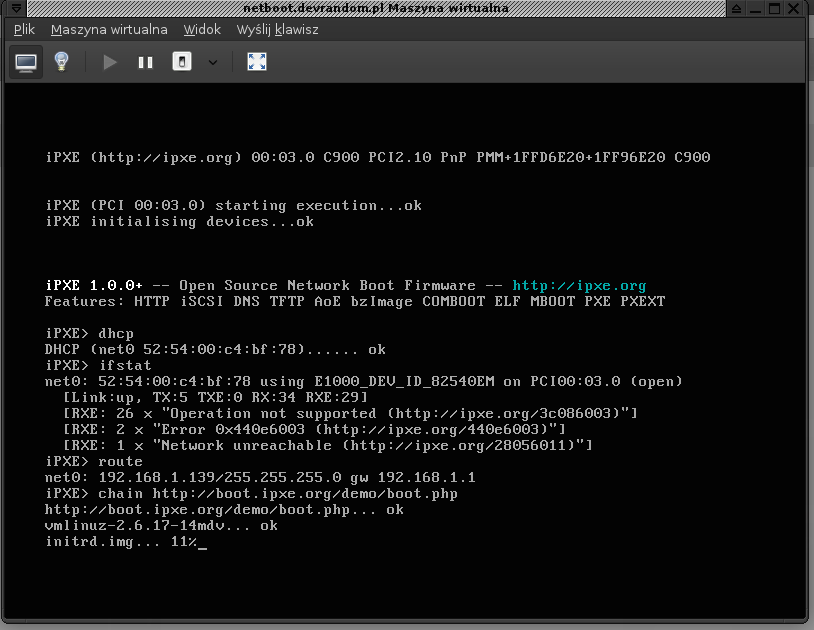Pause the virtual machine
This screenshot has width=814, height=630.
point(145,62)
